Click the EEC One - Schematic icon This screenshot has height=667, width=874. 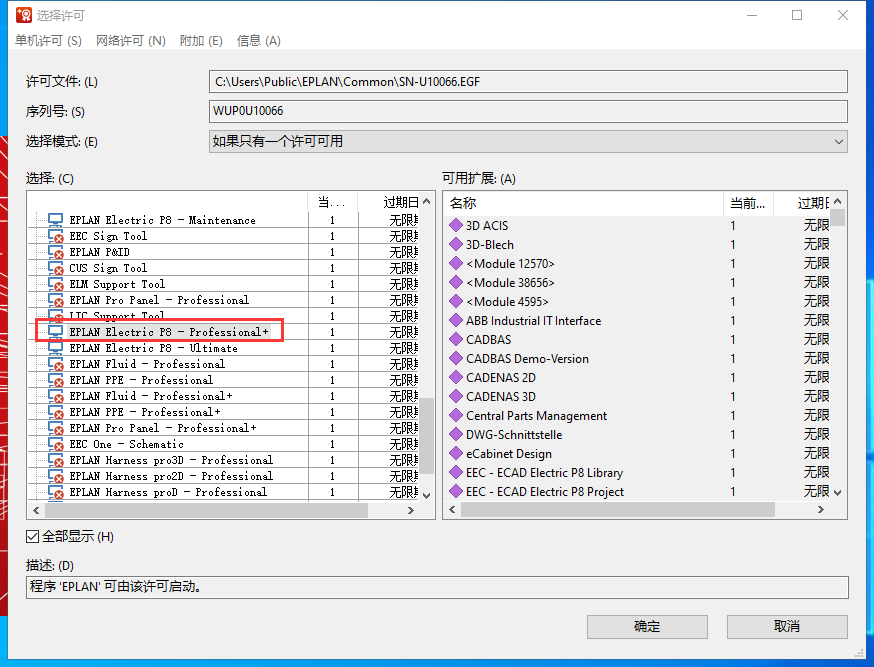56,444
